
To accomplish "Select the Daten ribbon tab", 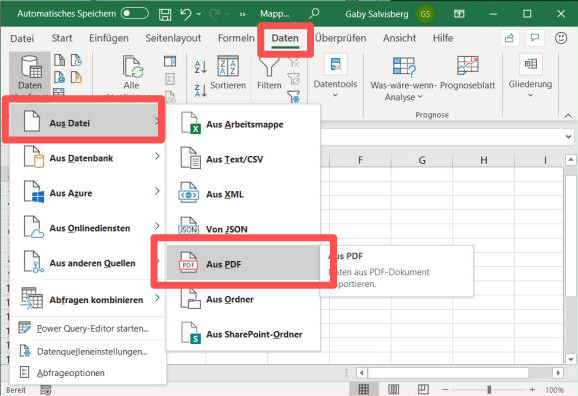I will pos(285,38).
